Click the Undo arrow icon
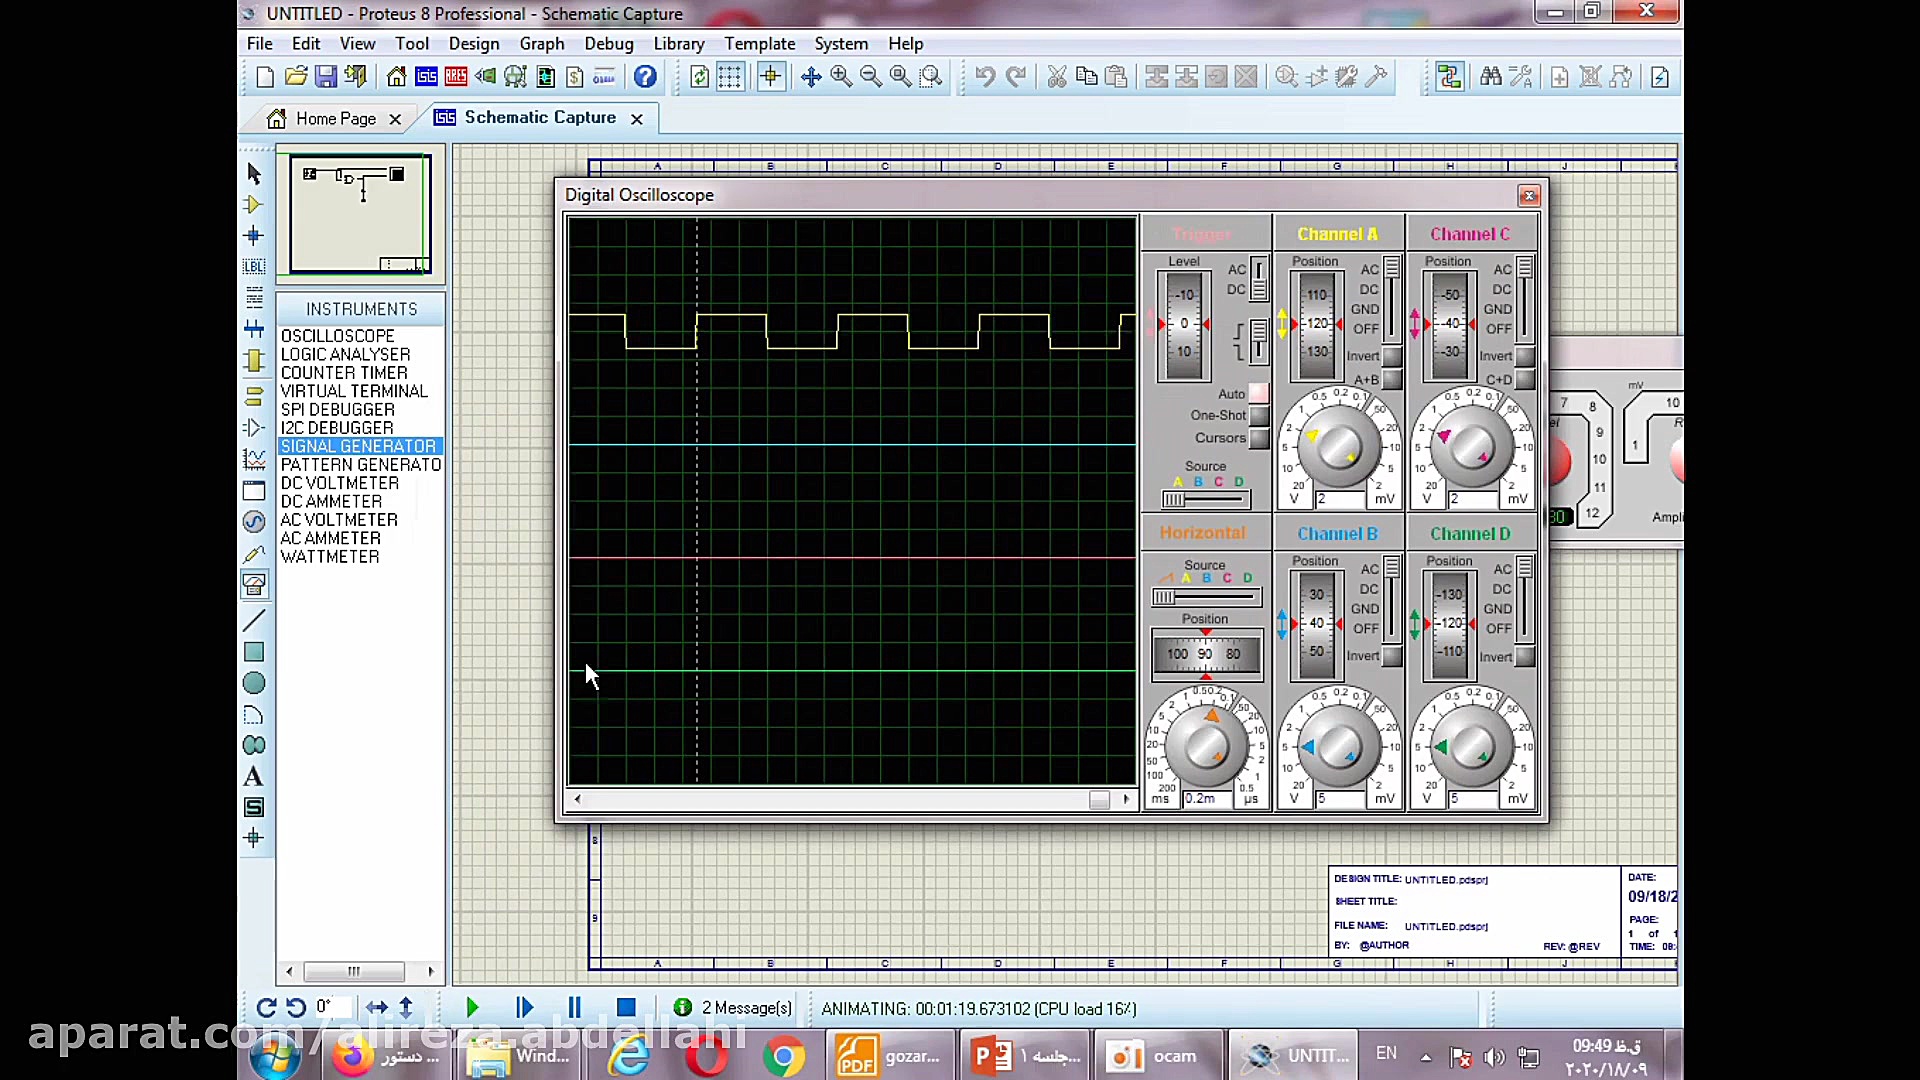The width and height of the screenshot is (1920, 1080). tap(985, 77)
